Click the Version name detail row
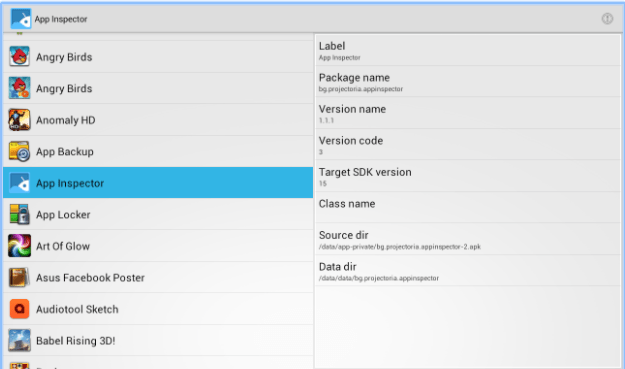The image size is (625, 369). (468, 113)
